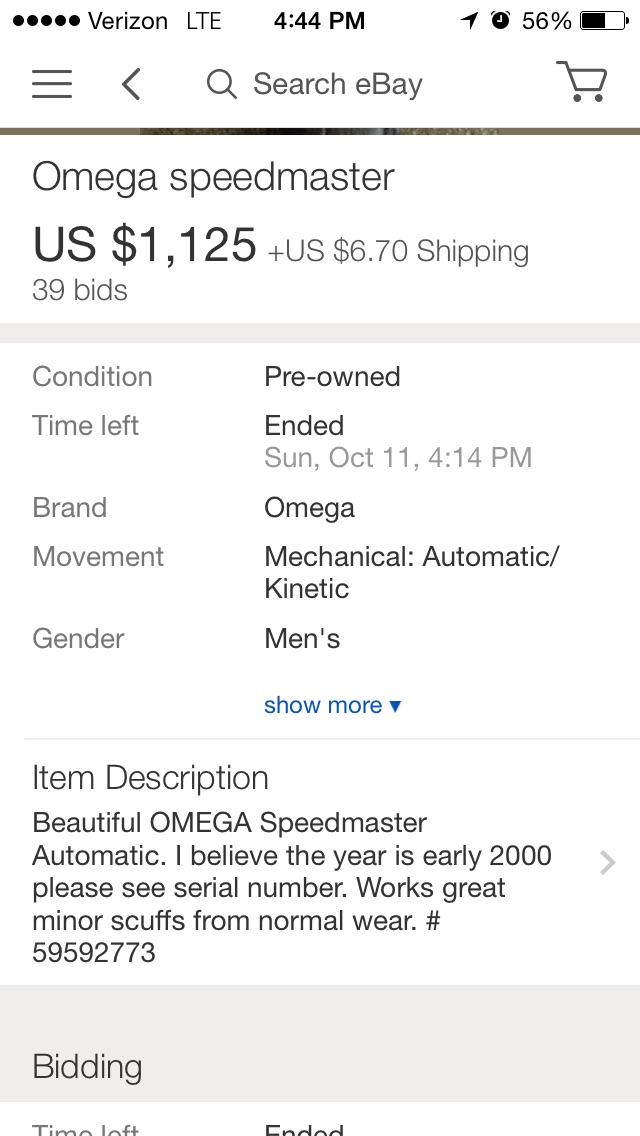Image resolution: width=640 pixels, height=1136 pixels.
Task: Tap the search magnifier icon
Action: [x=221, y=84]
